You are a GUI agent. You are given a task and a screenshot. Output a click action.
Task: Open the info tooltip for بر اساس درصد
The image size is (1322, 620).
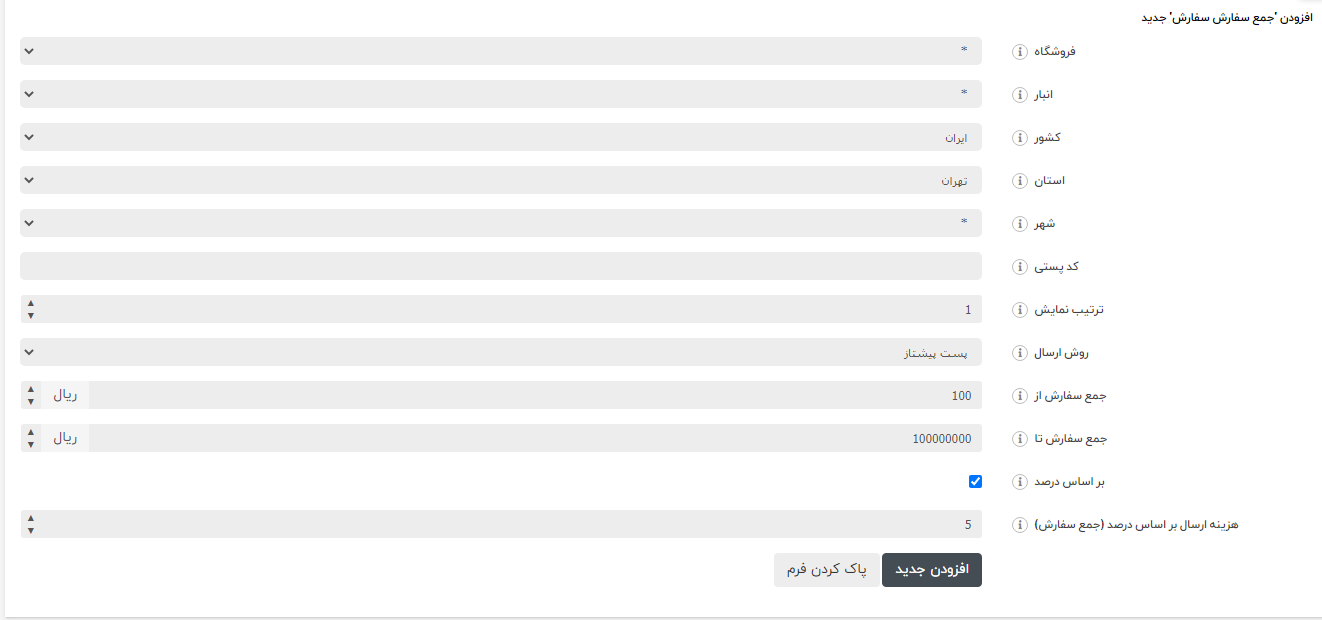tap(1019, 481)
